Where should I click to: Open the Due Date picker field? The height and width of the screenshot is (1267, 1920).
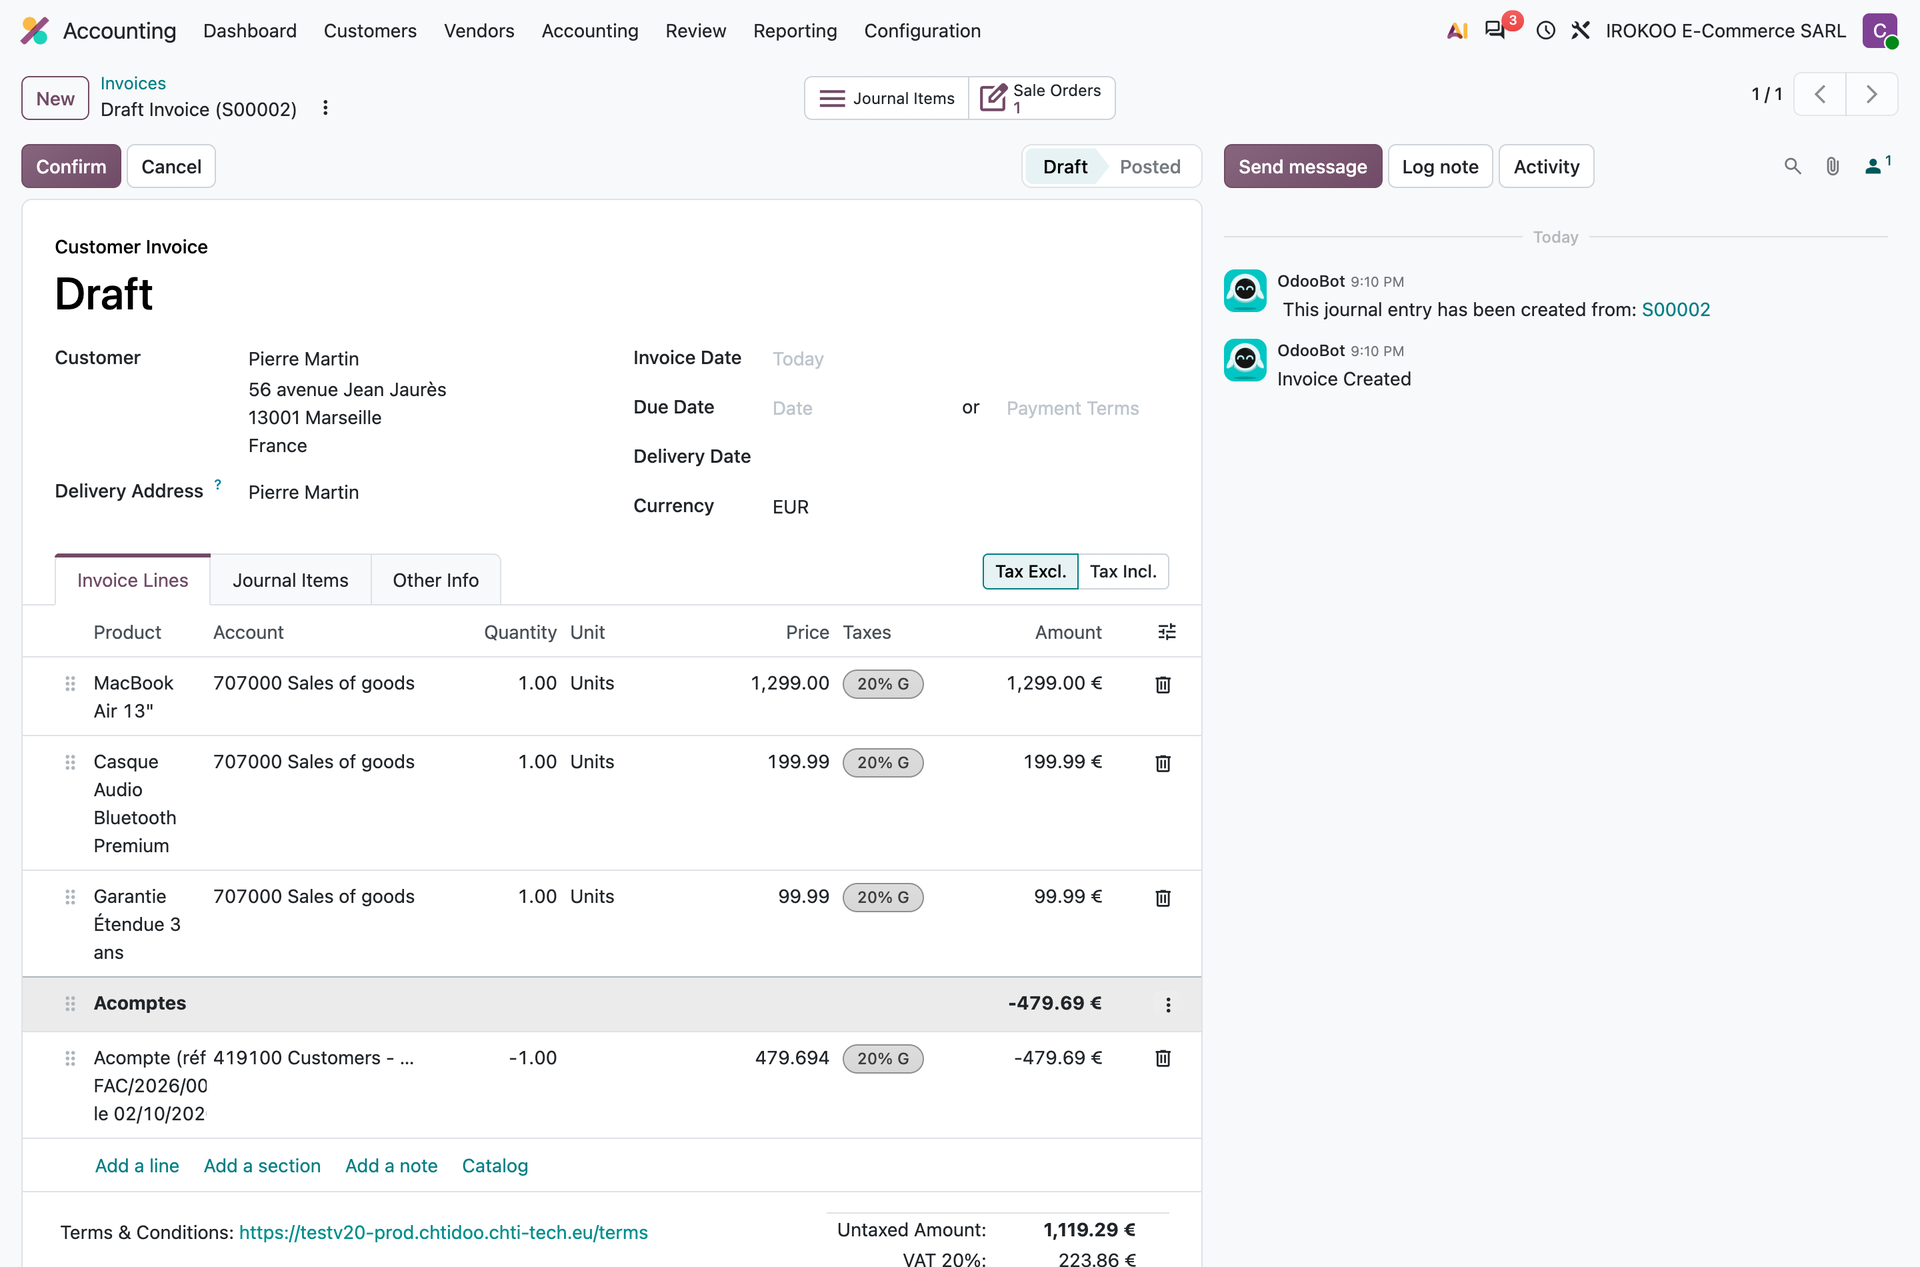coord(860,408)
